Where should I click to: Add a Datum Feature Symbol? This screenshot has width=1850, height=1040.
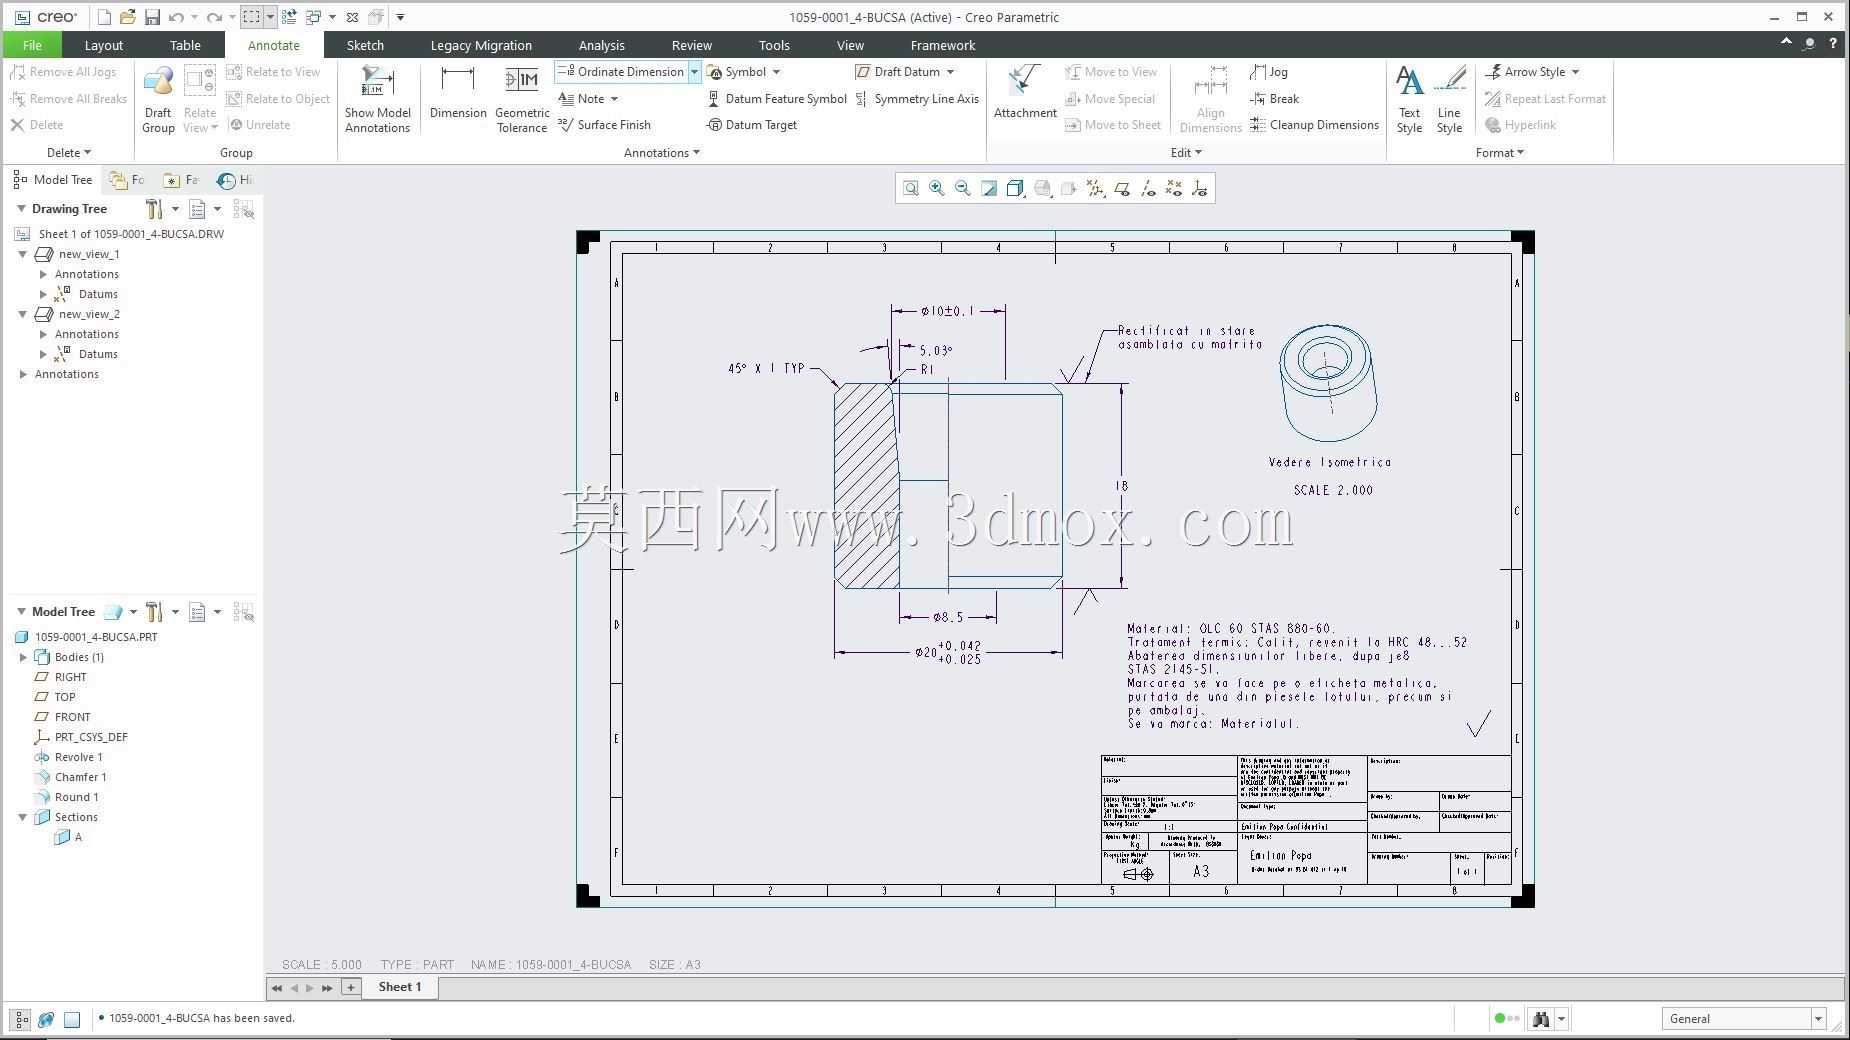(x=777, y=99)
